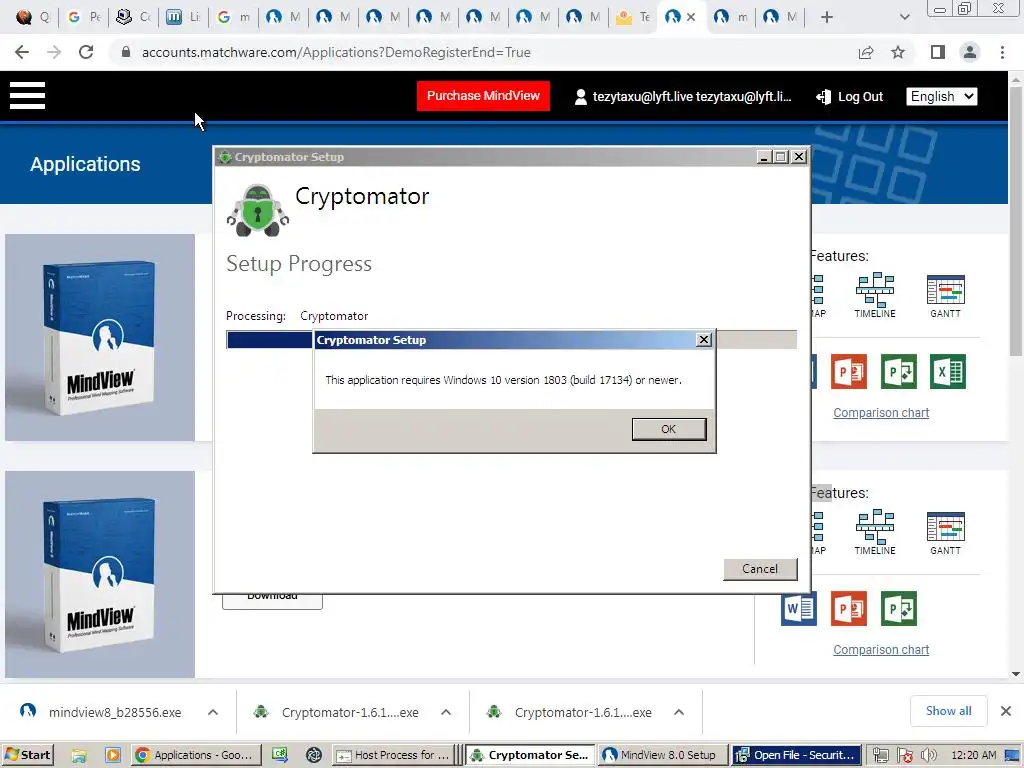
Task: Click the Cryptomator robot logo
Action: pos(257,210)
